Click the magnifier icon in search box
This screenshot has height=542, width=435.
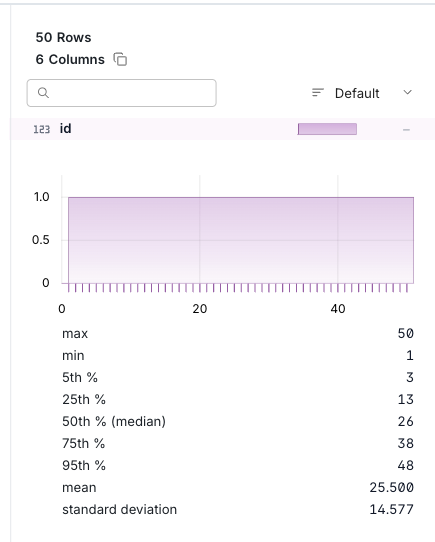click(43, 93)
